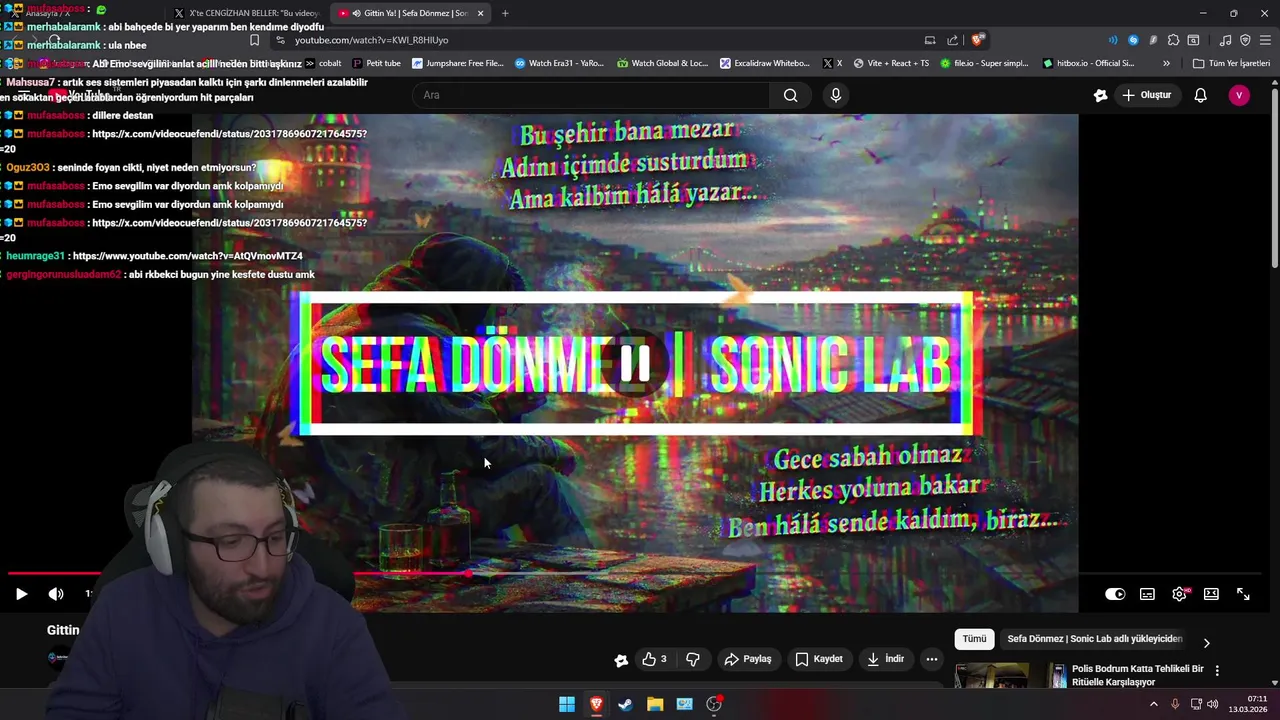
Task: Mute the video with the speaker icon
Action: tap(56, 594)
